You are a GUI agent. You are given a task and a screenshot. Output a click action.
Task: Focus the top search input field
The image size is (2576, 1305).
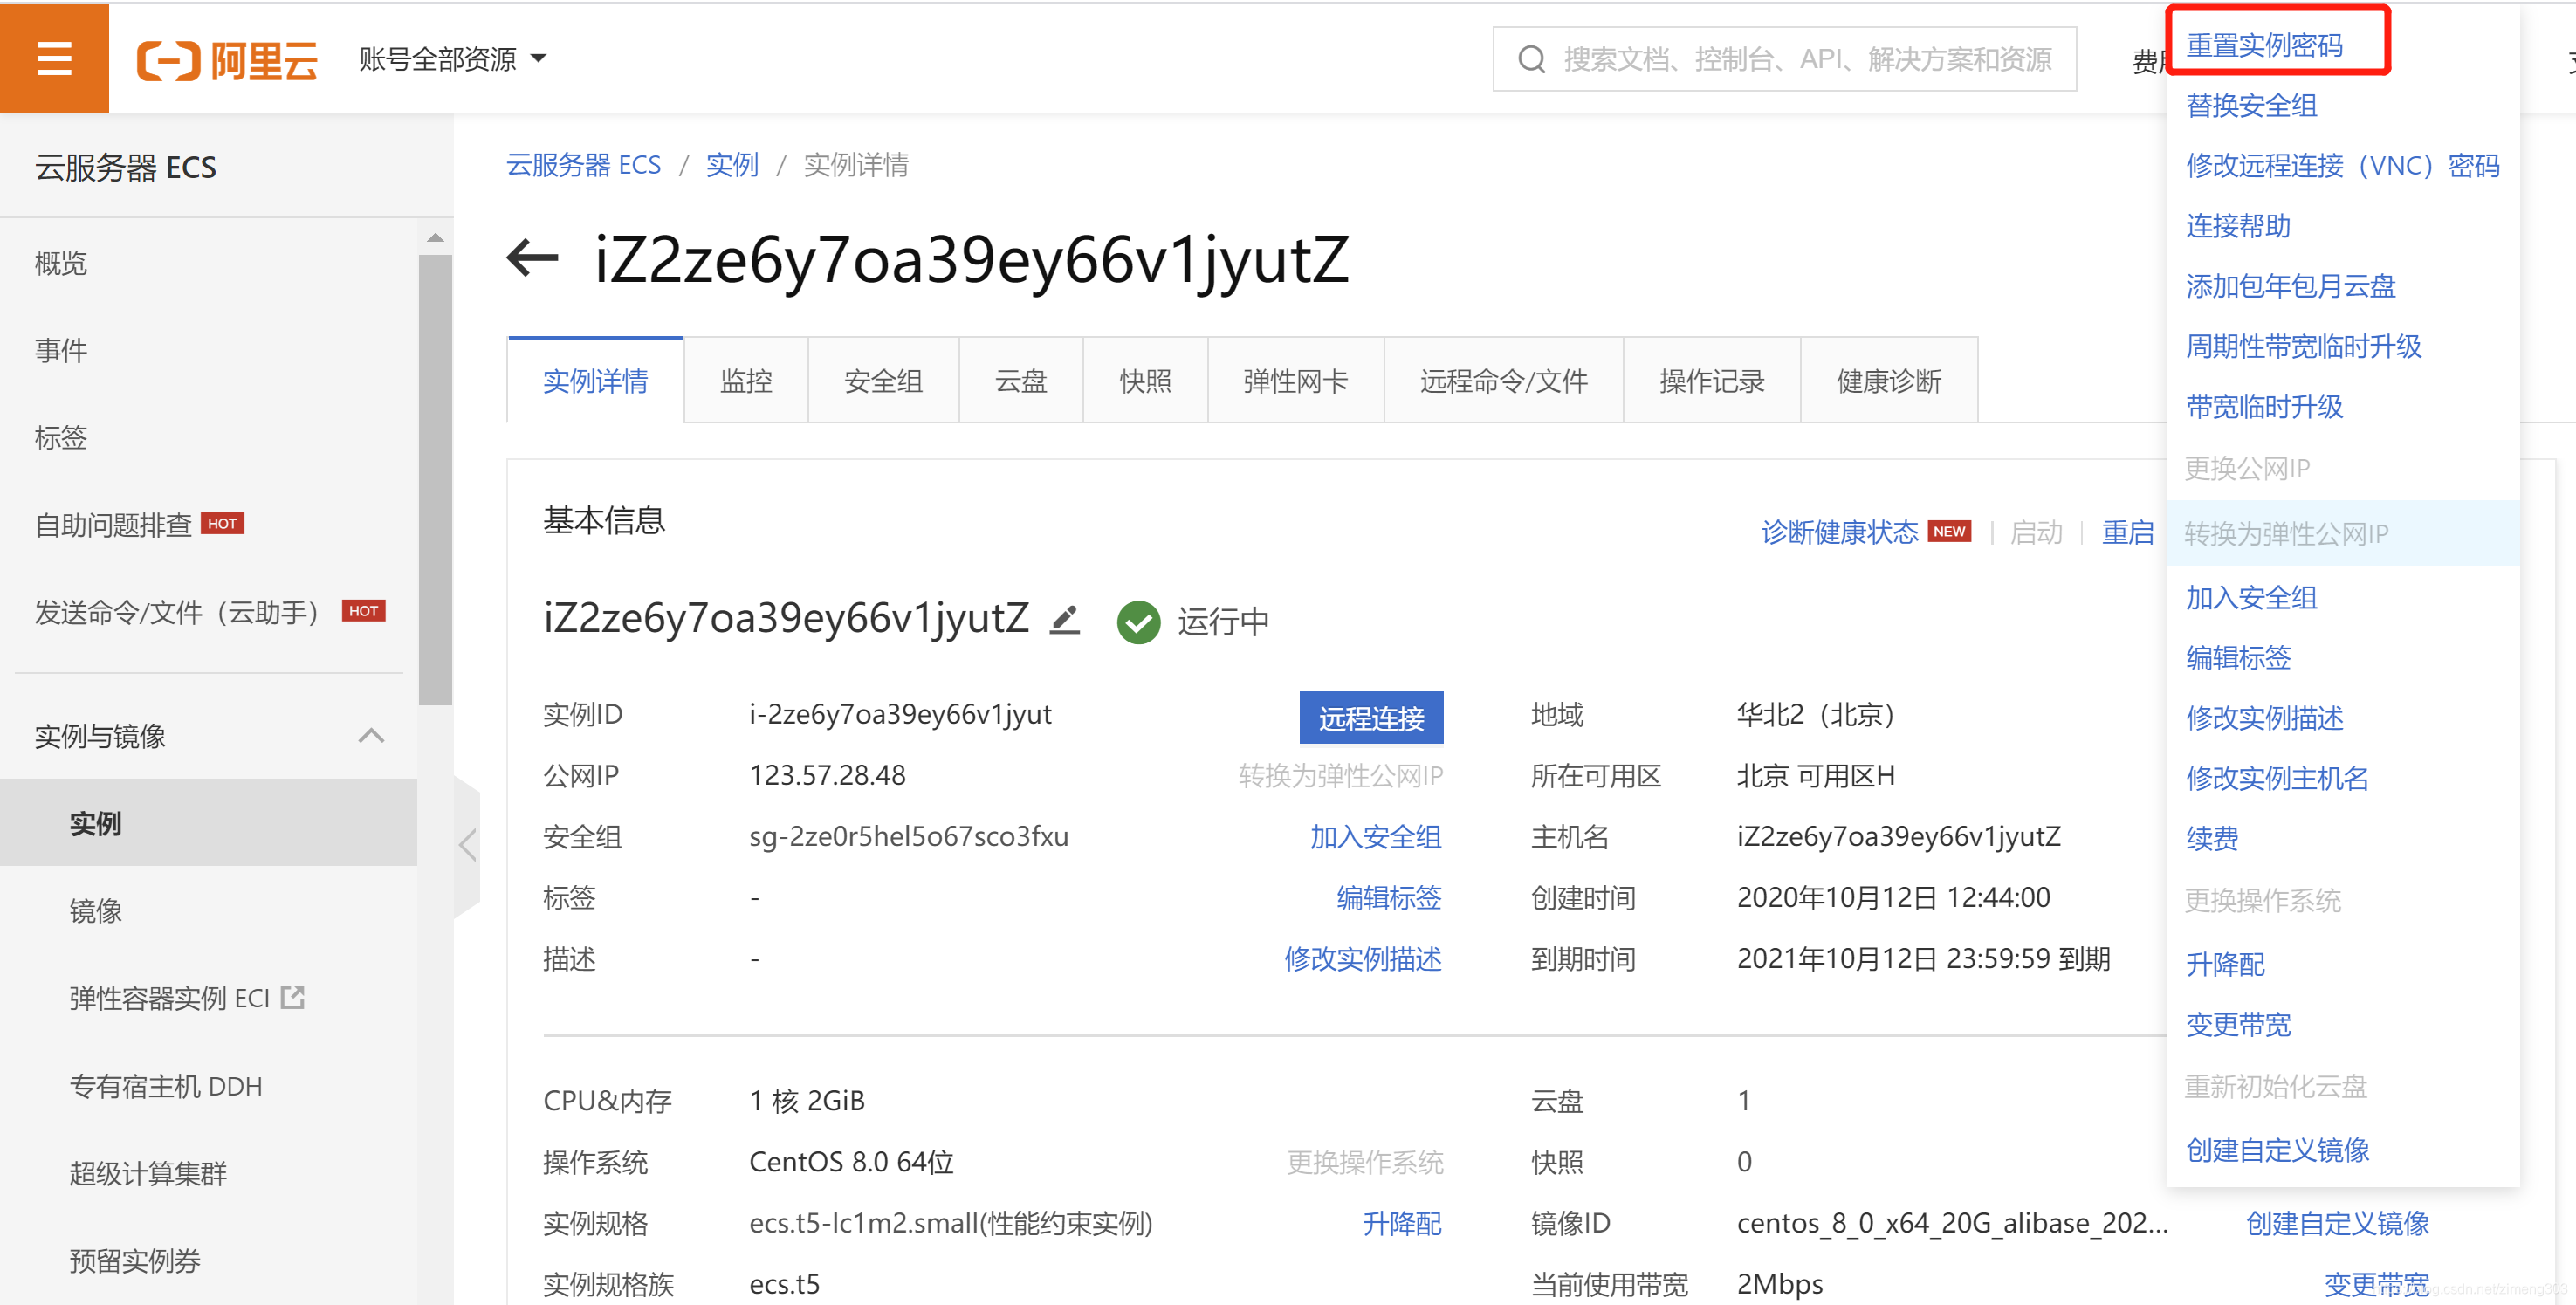click(x=1784, y=60)
